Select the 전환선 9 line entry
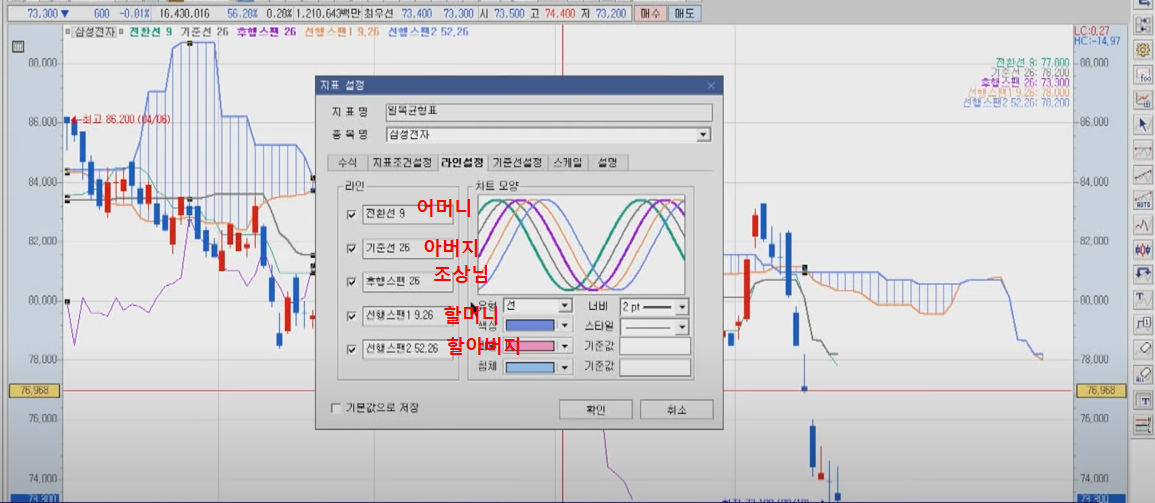Viewport: 1155px width, 503px height. 408,214
